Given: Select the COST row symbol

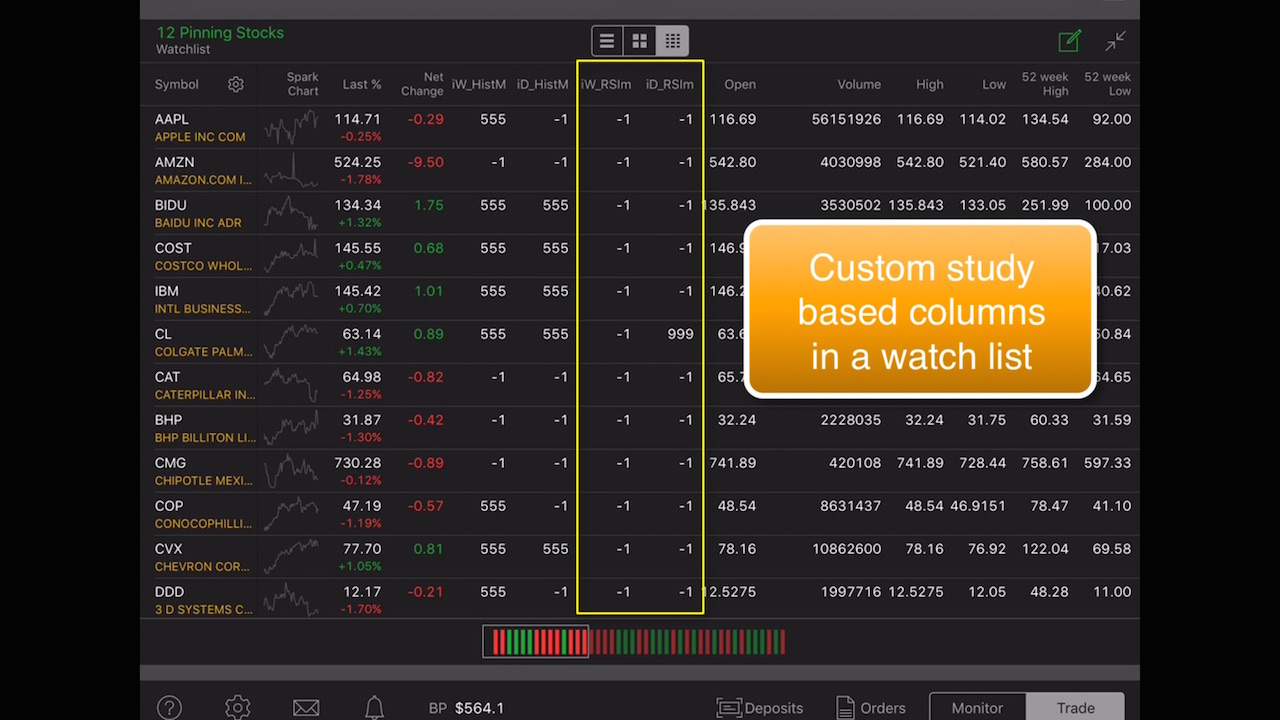Looking at the screenshot, I should [173, 248].
